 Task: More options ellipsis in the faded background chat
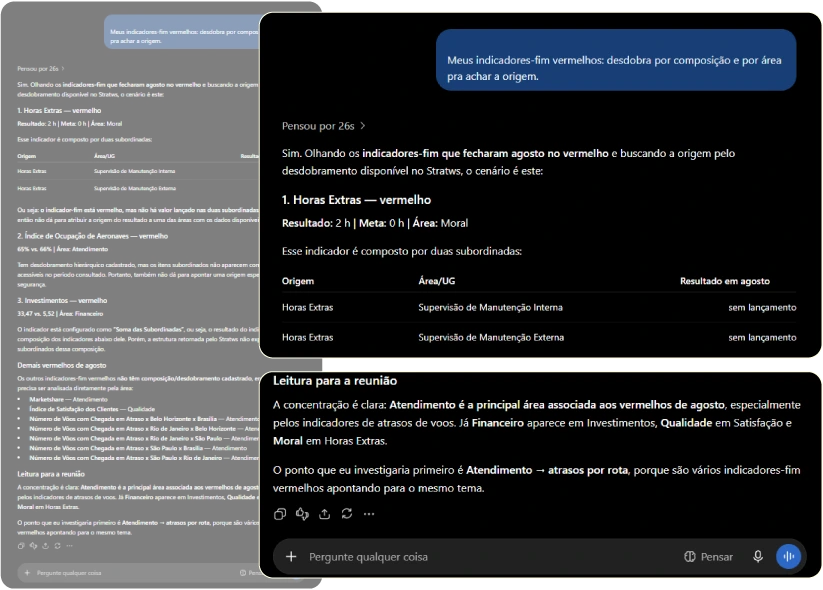coord(69,546)
